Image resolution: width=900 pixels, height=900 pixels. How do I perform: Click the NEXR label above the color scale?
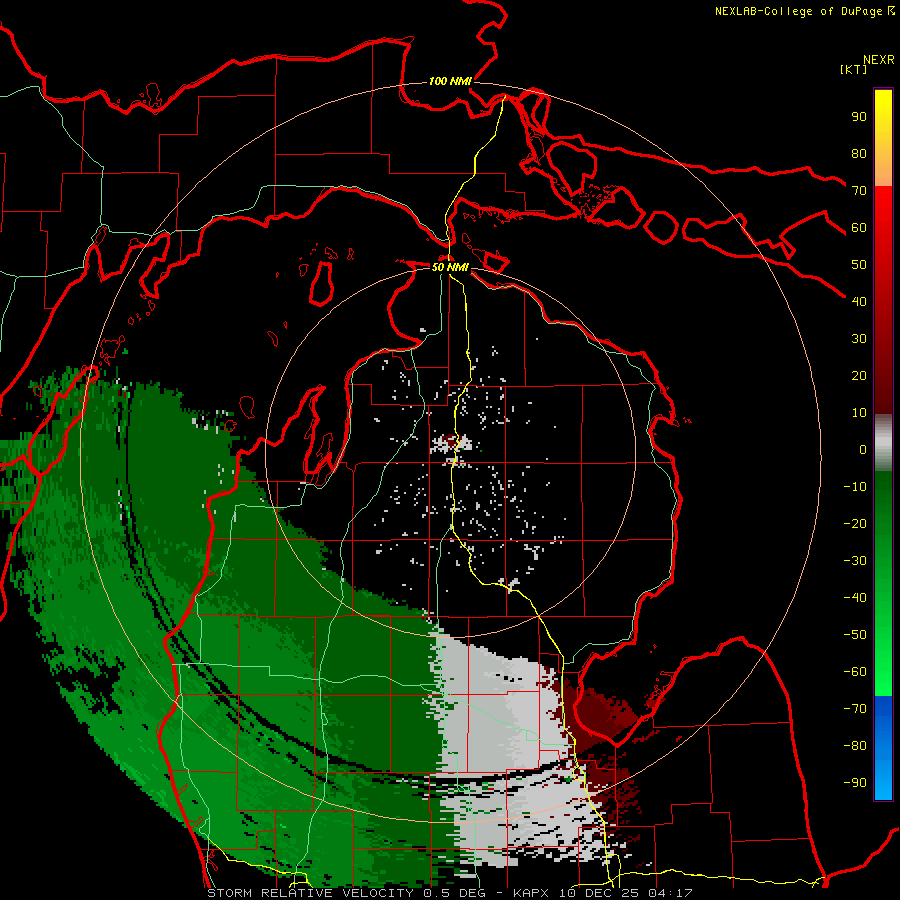point(879,60)
